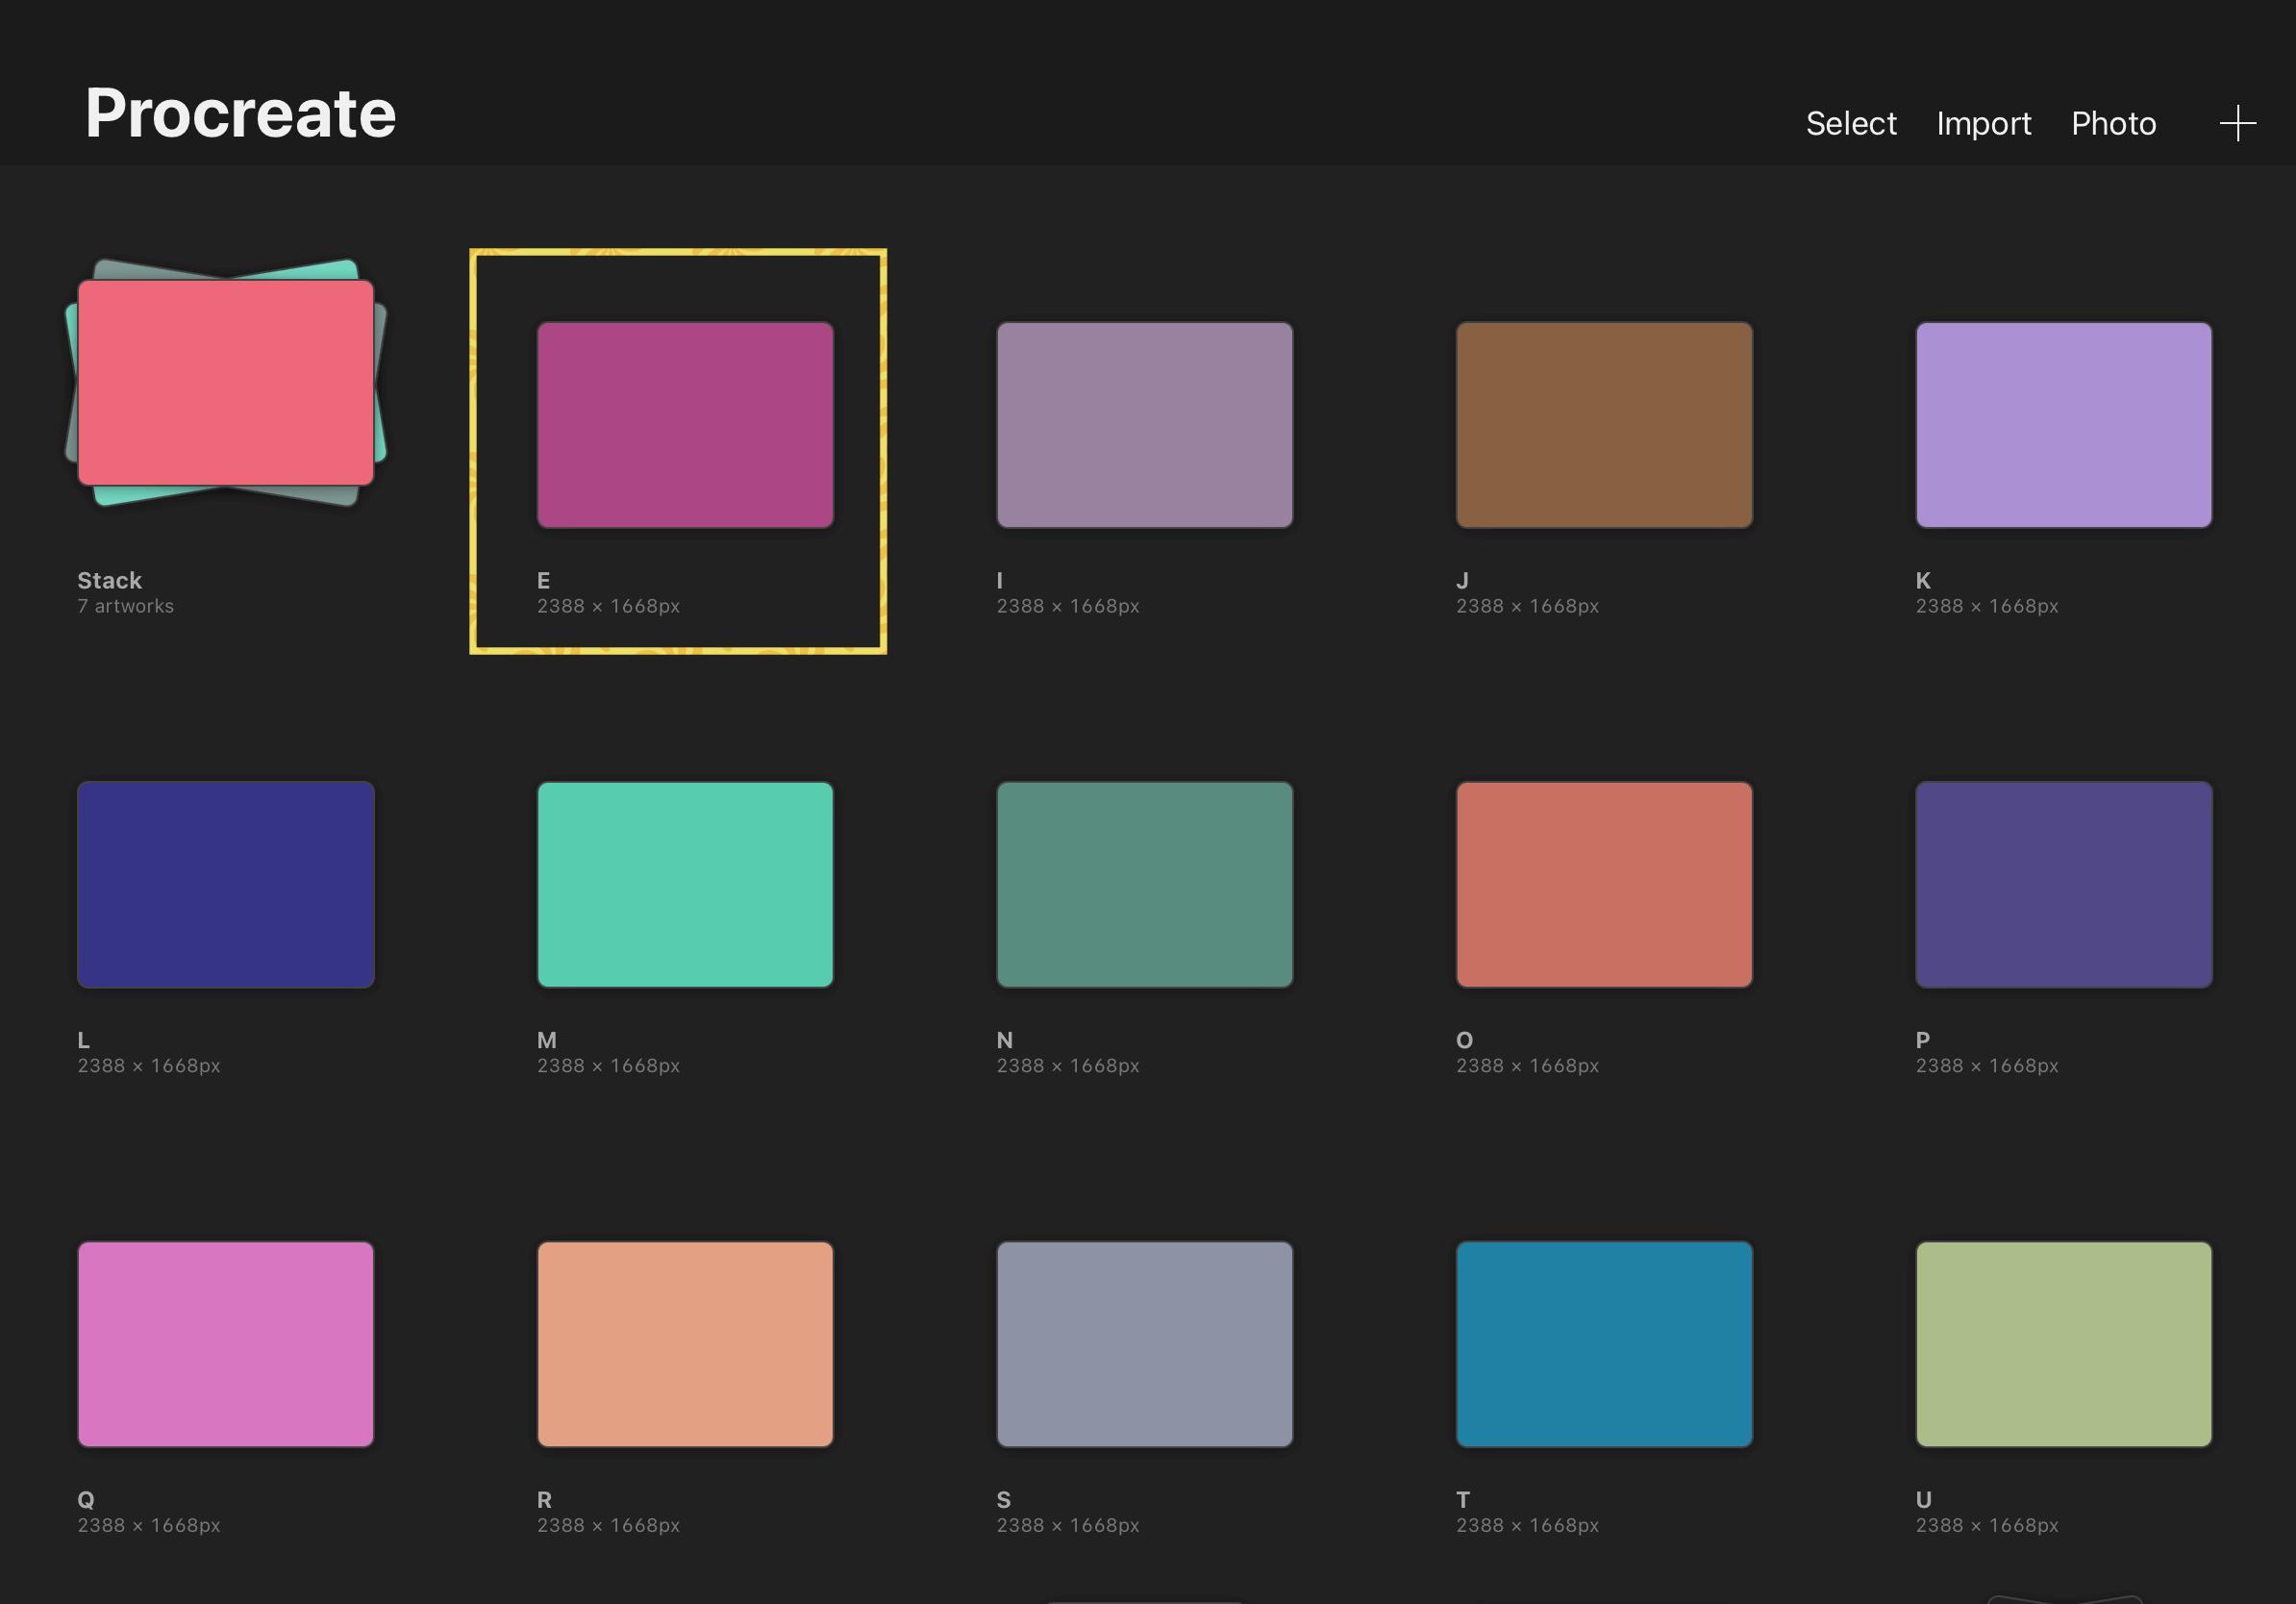Image resolution: width=2296 pixels, height=1604 pixels.
Task: Click the Select button
Action: (1850, 124)
